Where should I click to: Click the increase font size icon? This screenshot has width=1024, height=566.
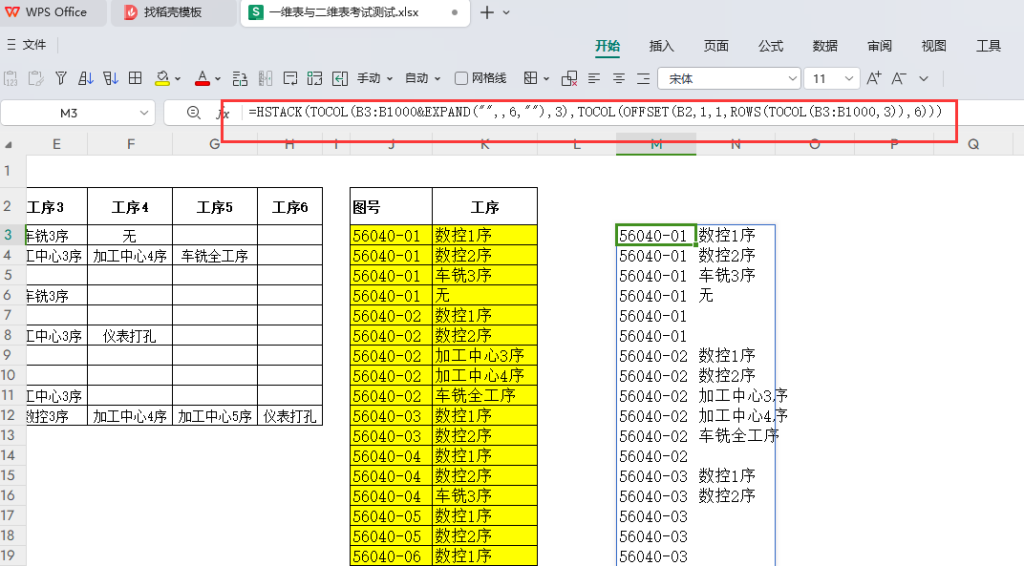874,78
